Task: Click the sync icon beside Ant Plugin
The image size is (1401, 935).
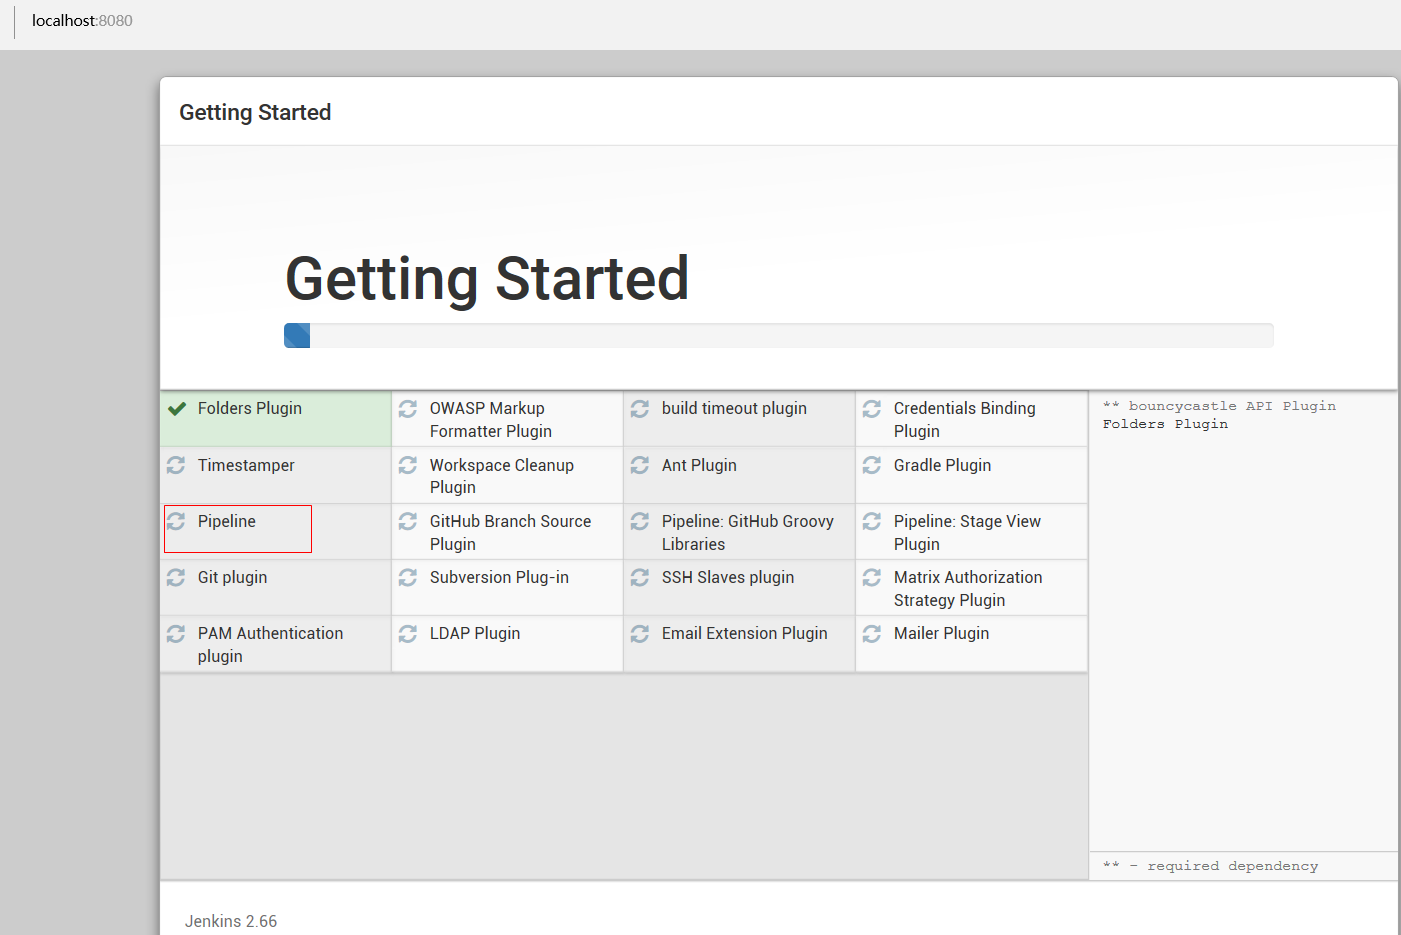Action: 640,465
